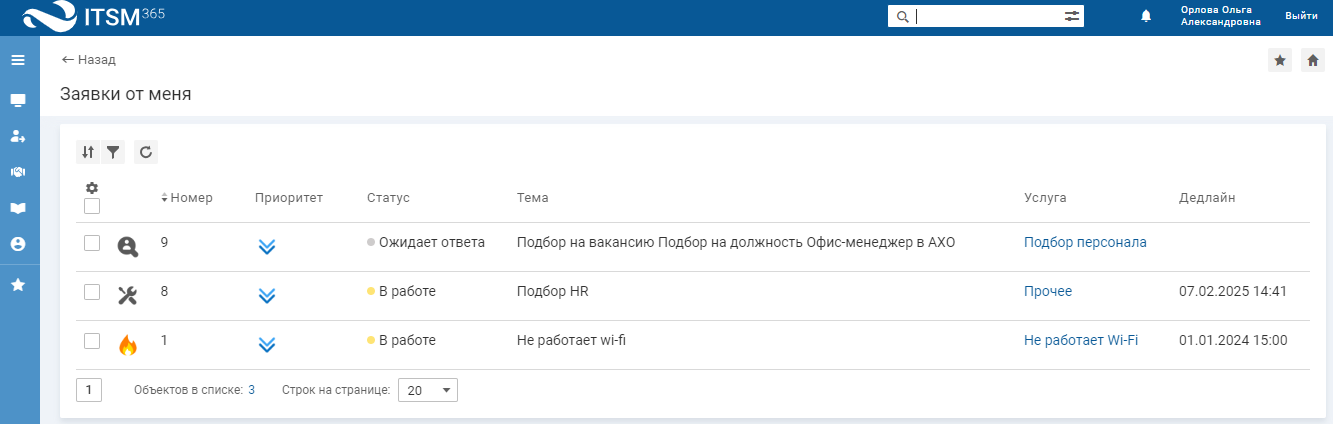Open the favorites star in sidebar
The width and height of the screenshot is (1333, 424).
18,285
